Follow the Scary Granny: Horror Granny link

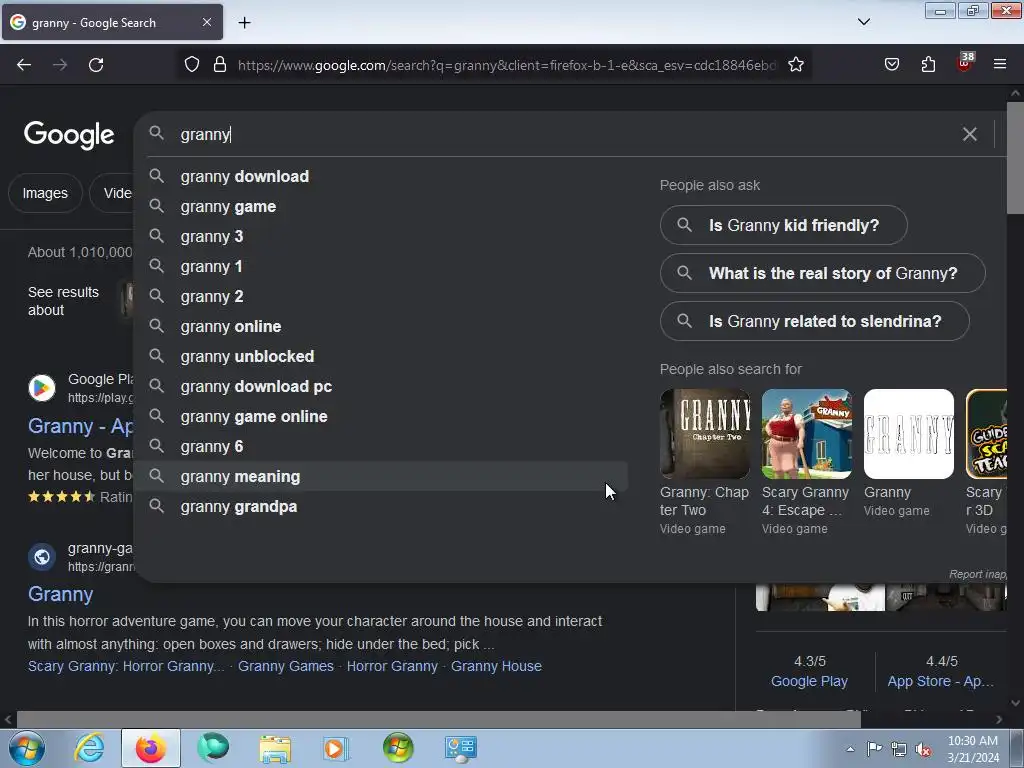[126, 666]
